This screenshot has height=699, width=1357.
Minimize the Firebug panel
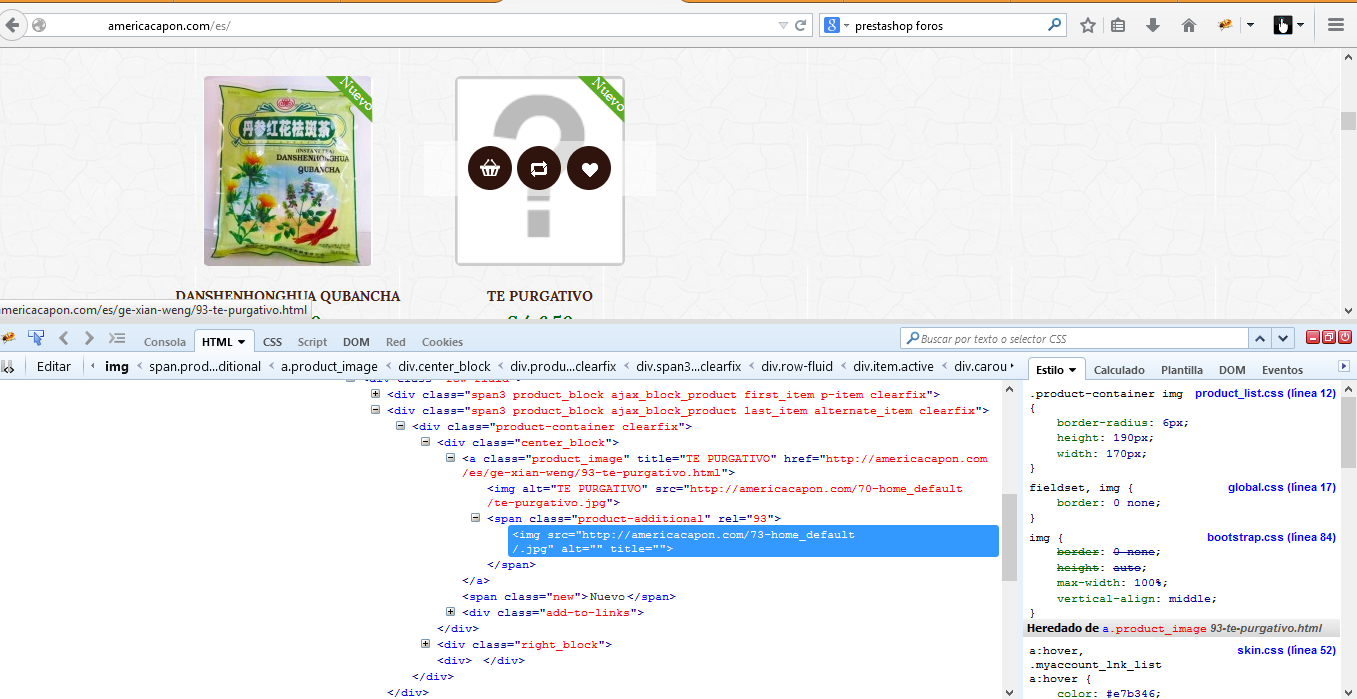tap(1315, 338)
